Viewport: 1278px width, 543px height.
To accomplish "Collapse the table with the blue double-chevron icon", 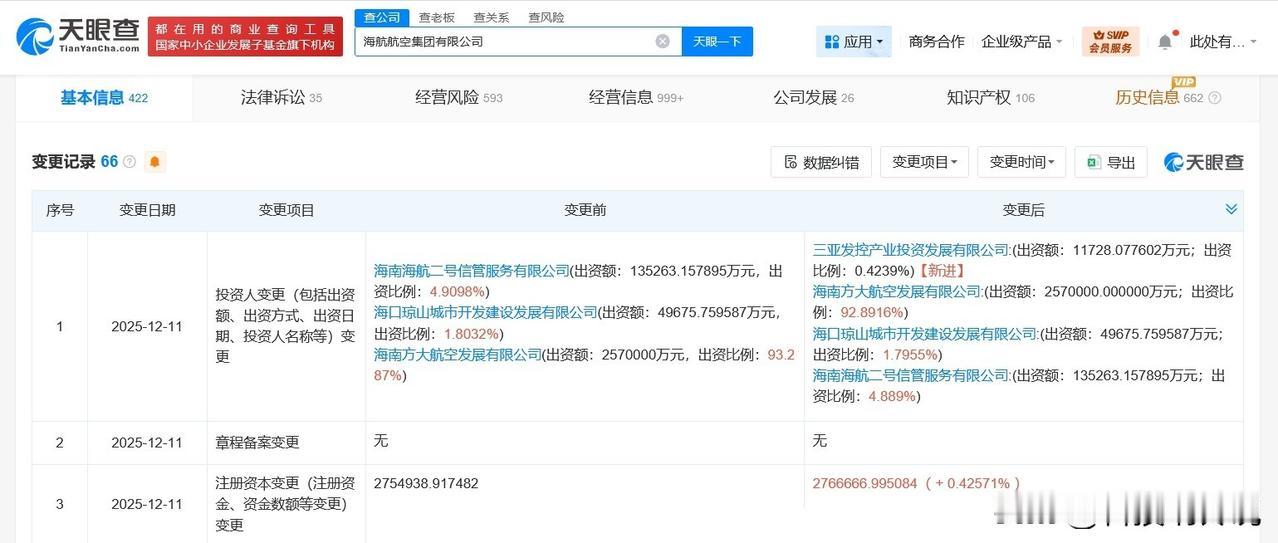I will (x=1231, y=209).
